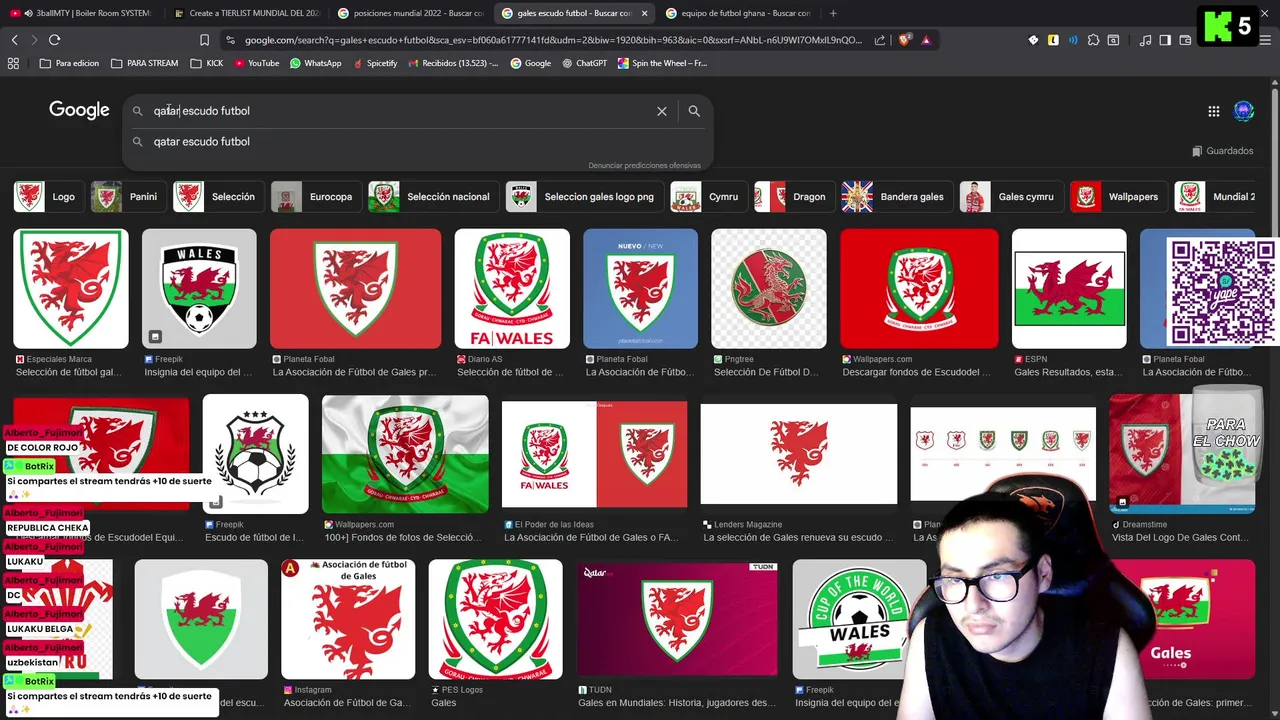Click the browser forward arrow

click(x=34, y=40)
